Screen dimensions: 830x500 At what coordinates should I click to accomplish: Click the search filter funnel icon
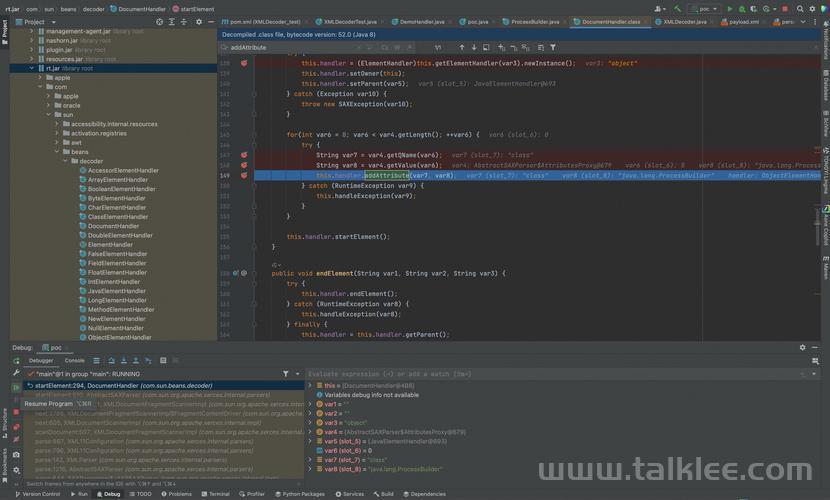click(553, 48)
